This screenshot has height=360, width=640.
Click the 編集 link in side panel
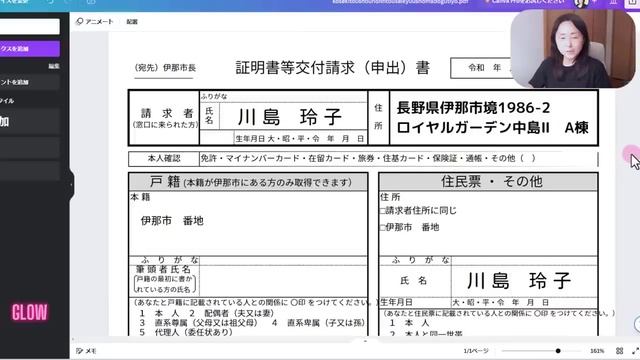click(x=54, y=66)
